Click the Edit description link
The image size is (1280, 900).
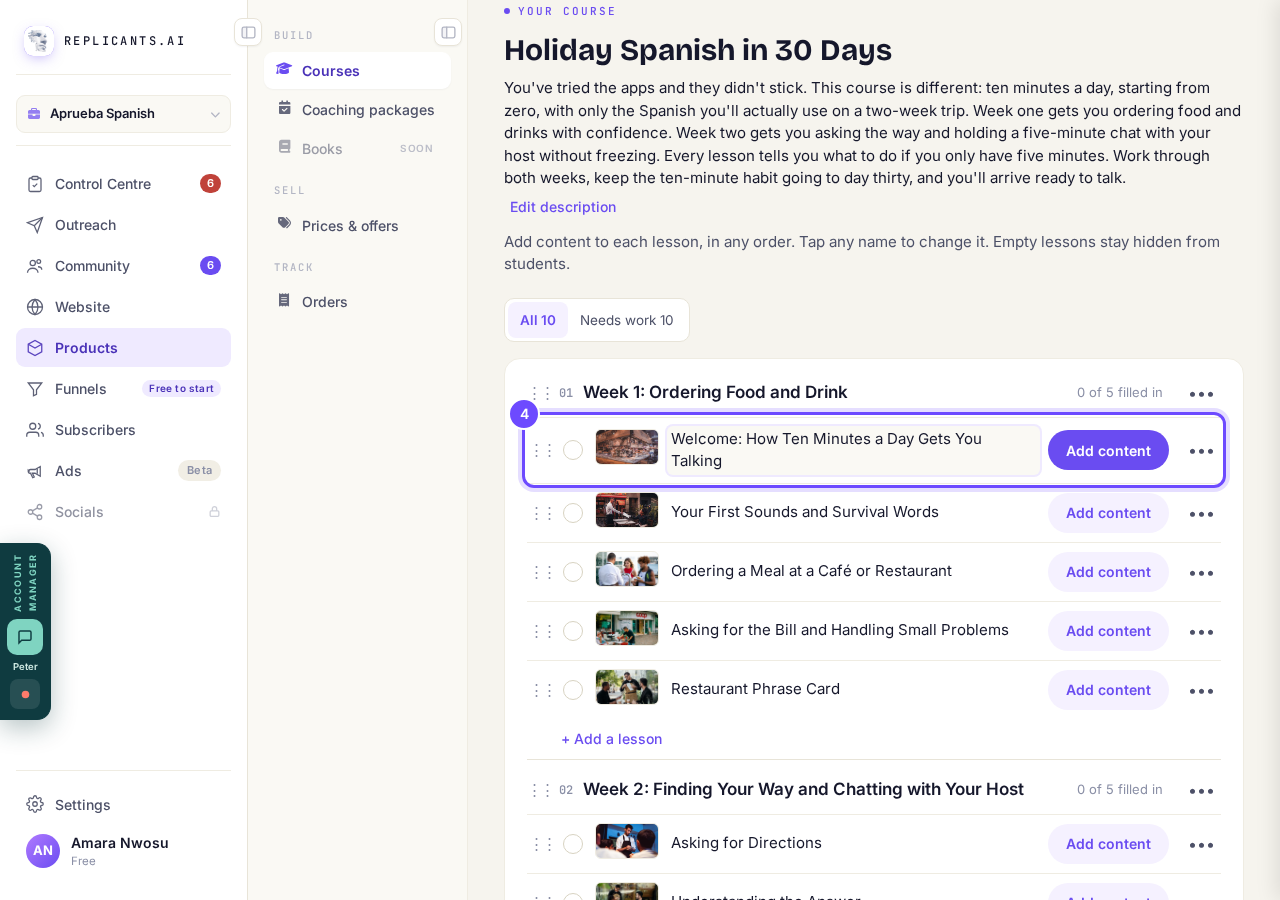[563, 207]
